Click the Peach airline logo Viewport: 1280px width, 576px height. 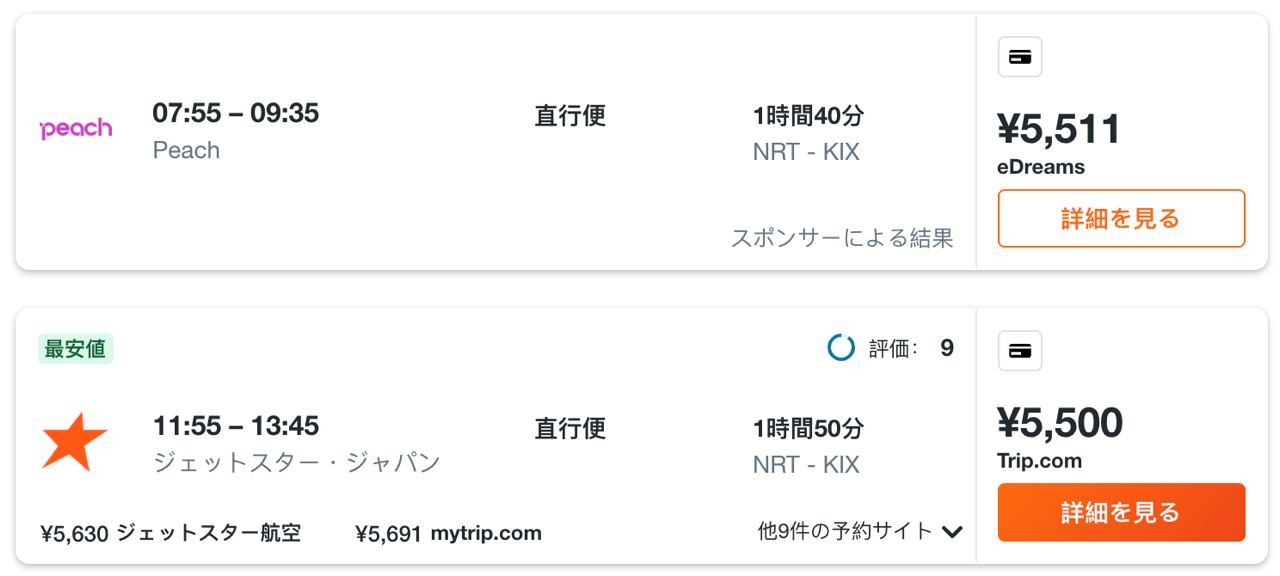[76, 129]
